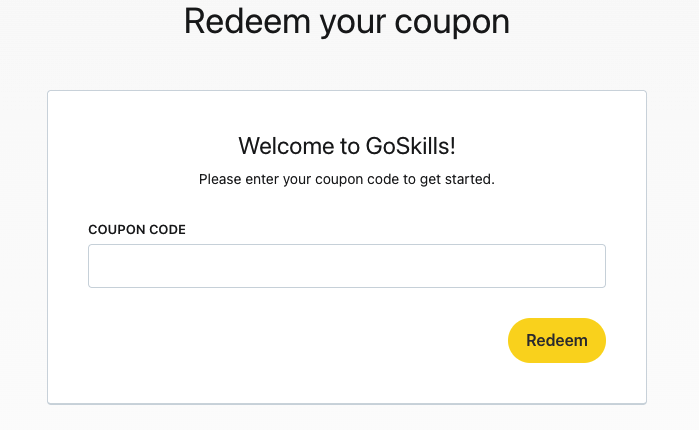Click the 'Redeem your coupon' page heading

click(x=347, y=22)
